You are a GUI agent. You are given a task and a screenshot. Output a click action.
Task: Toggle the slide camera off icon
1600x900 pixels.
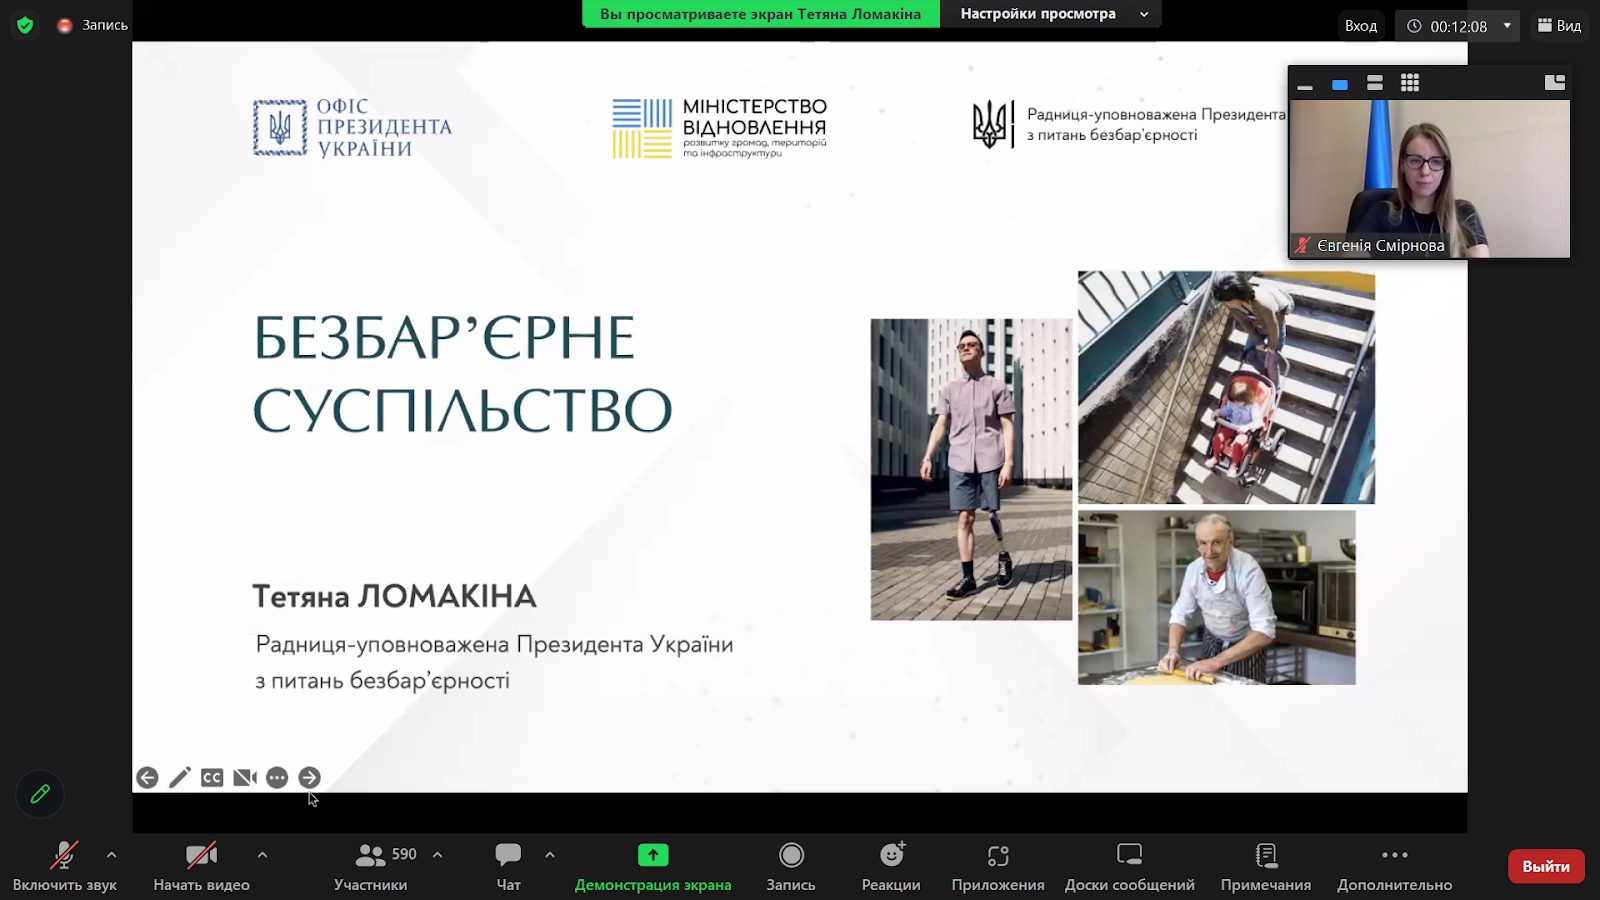[245, 778]
